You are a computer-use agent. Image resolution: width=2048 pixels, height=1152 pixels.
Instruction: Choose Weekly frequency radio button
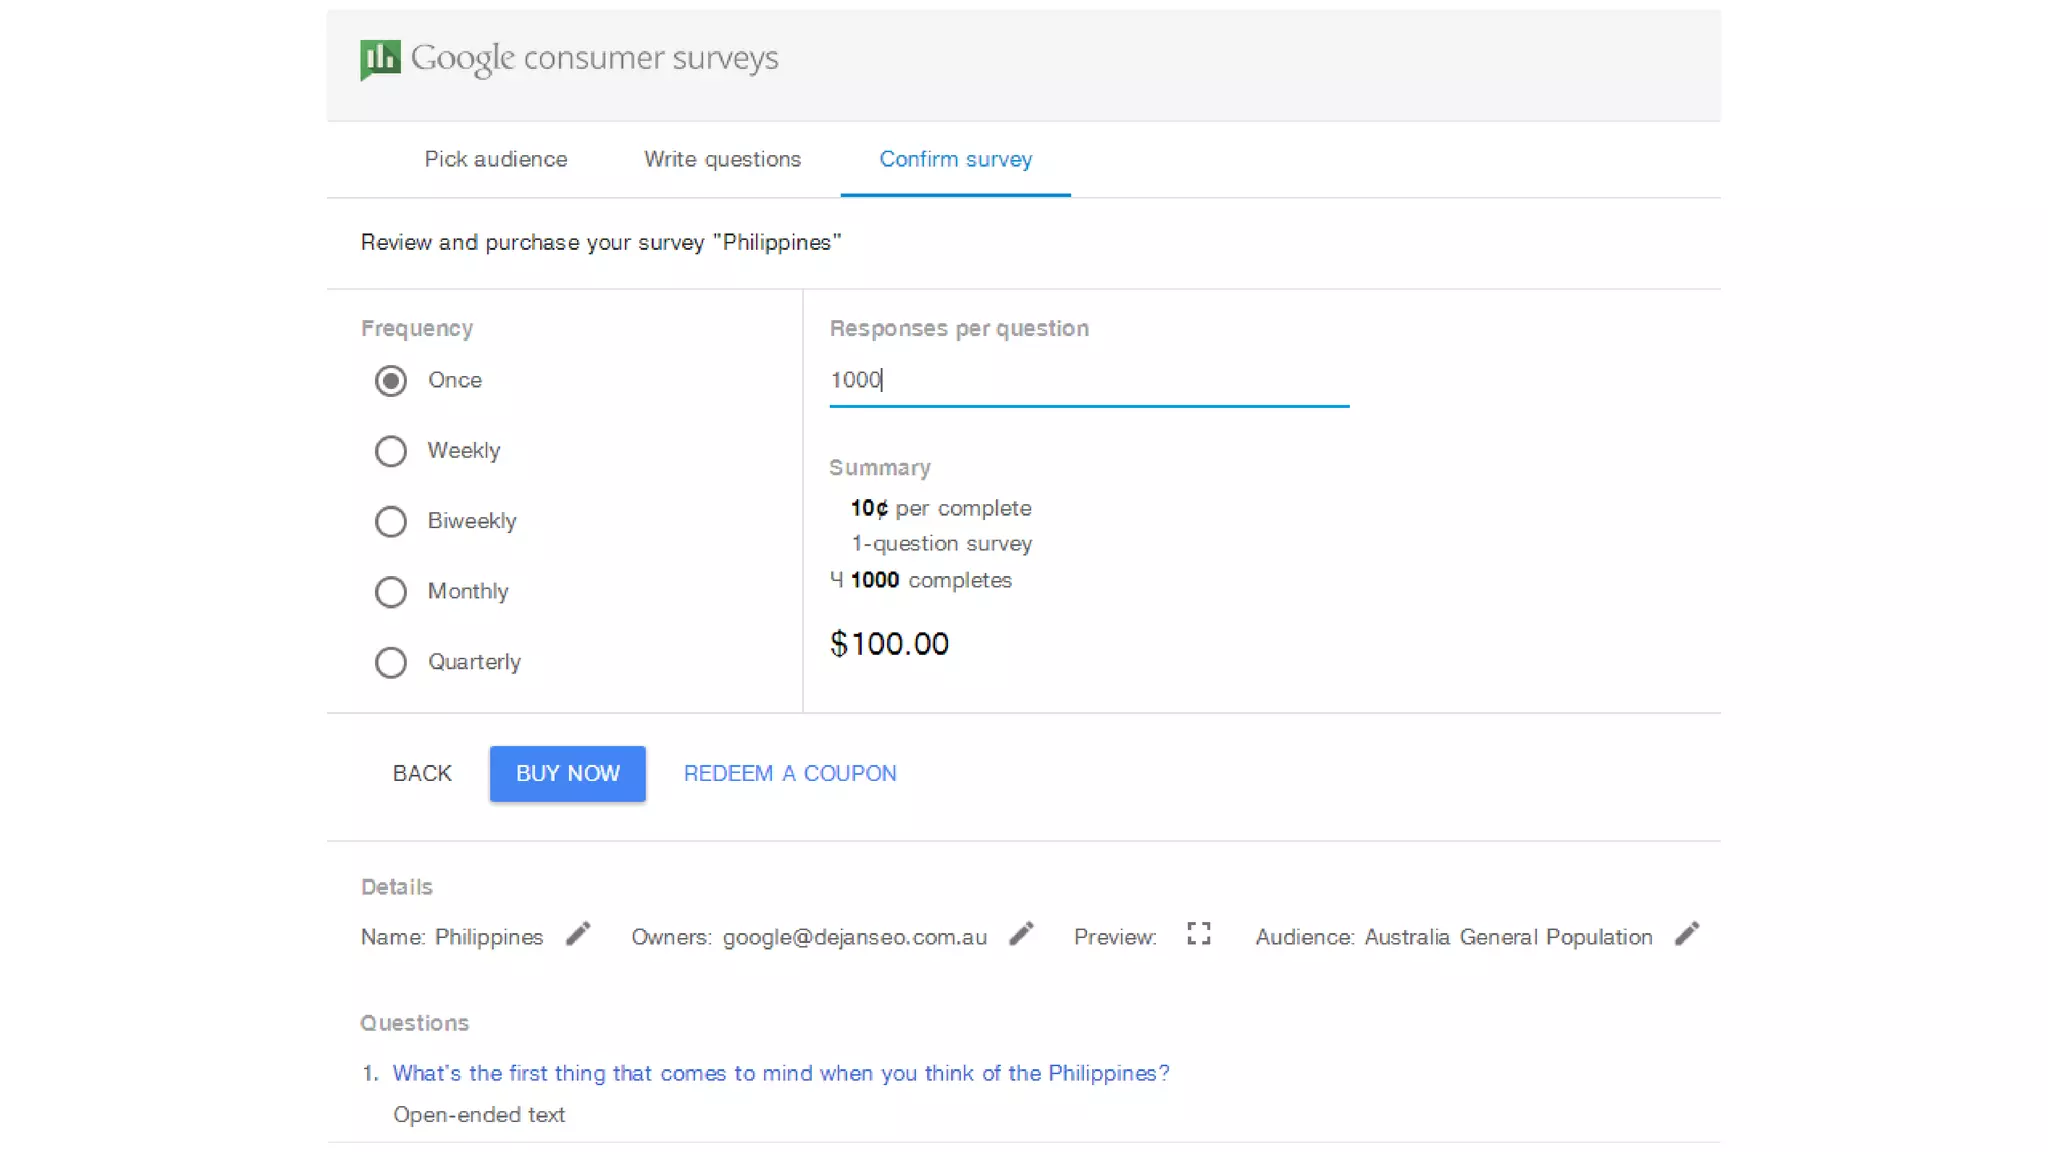391,451
